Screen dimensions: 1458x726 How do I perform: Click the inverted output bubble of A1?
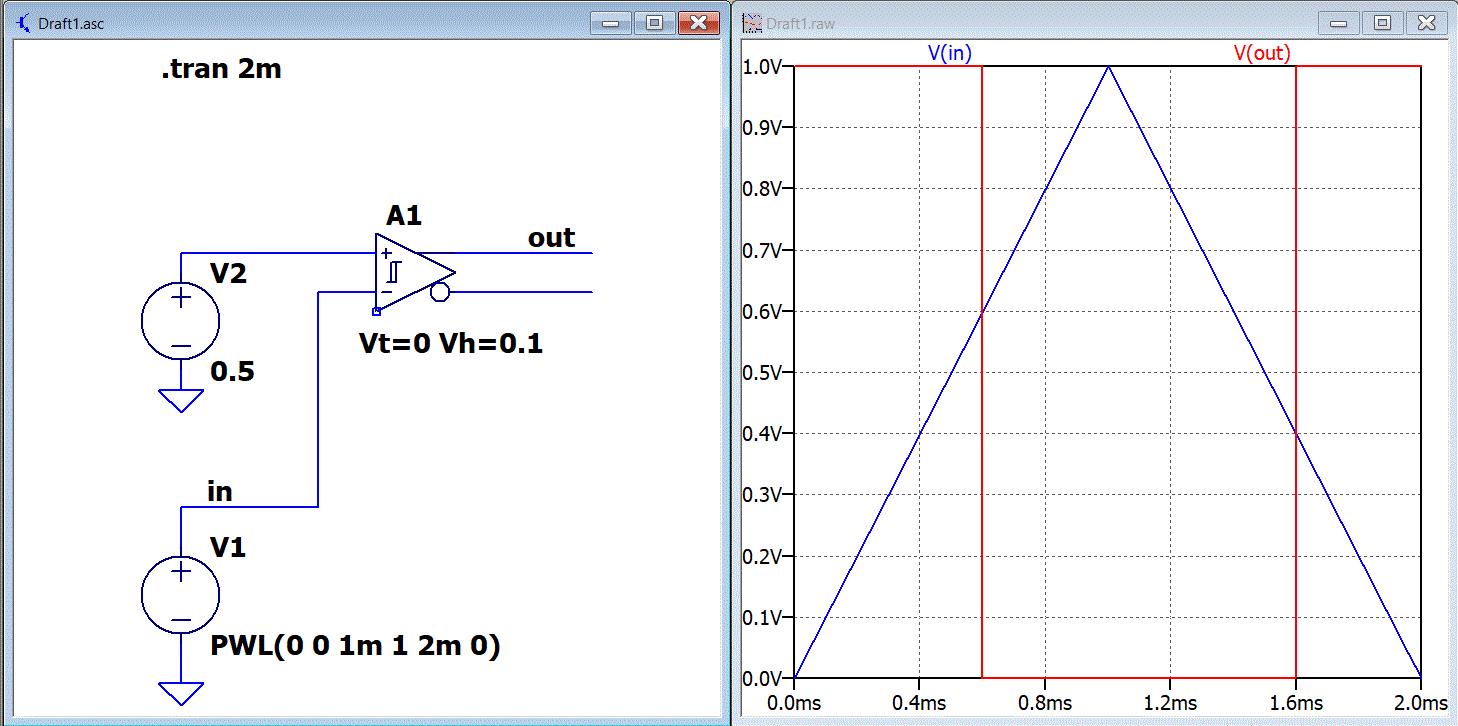(x=440, y=292)
